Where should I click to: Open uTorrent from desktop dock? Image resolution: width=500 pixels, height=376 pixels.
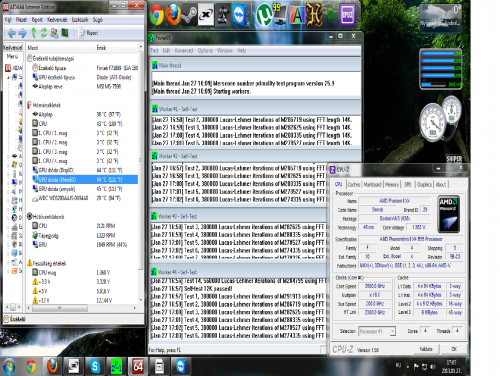(x=264, y=15)
